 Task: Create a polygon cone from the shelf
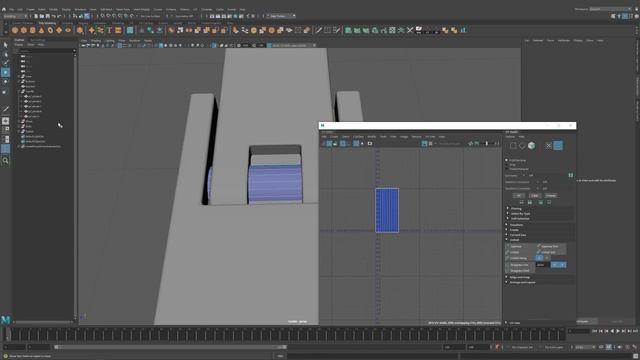41,30
